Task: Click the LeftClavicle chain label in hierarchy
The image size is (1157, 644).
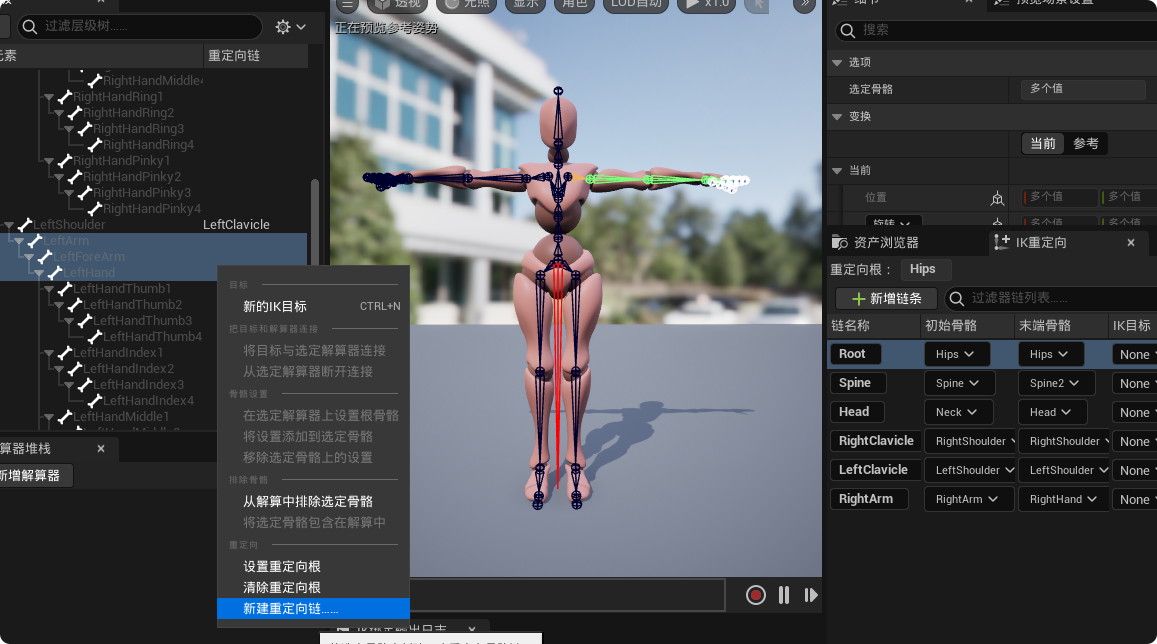Action: pyautogui.click(x=236, y=225)
